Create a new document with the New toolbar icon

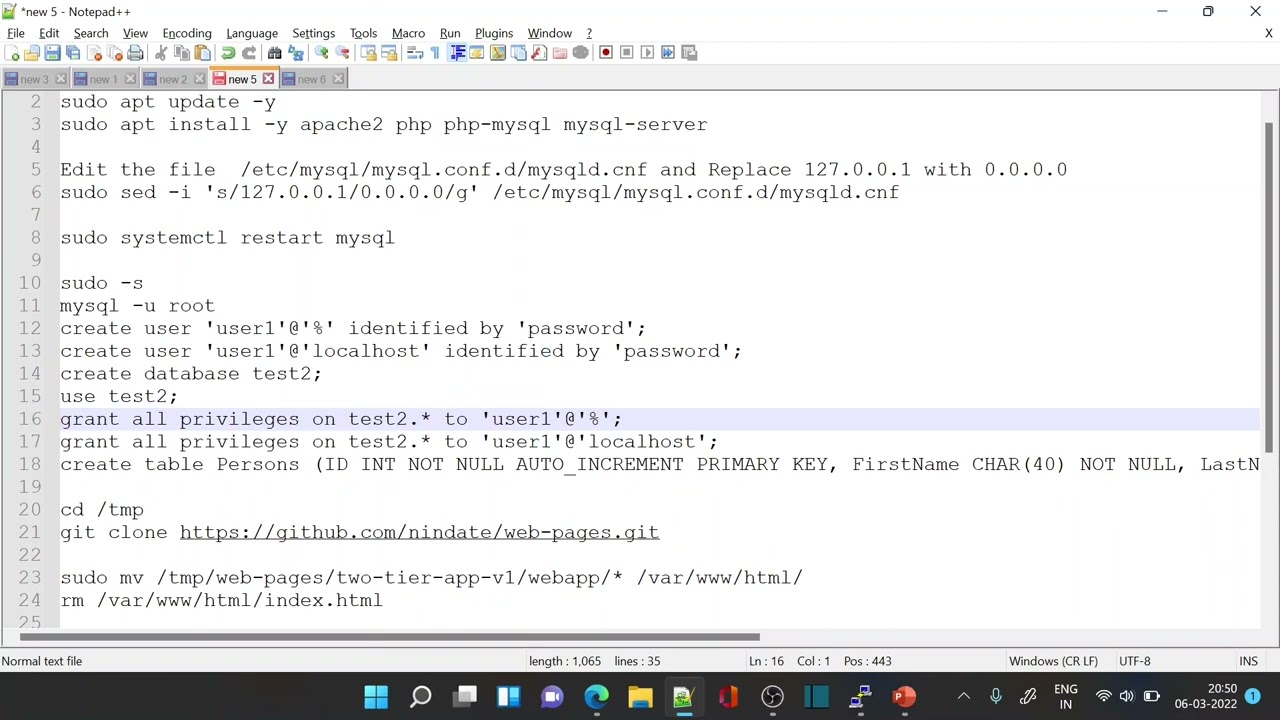(12, 53)
